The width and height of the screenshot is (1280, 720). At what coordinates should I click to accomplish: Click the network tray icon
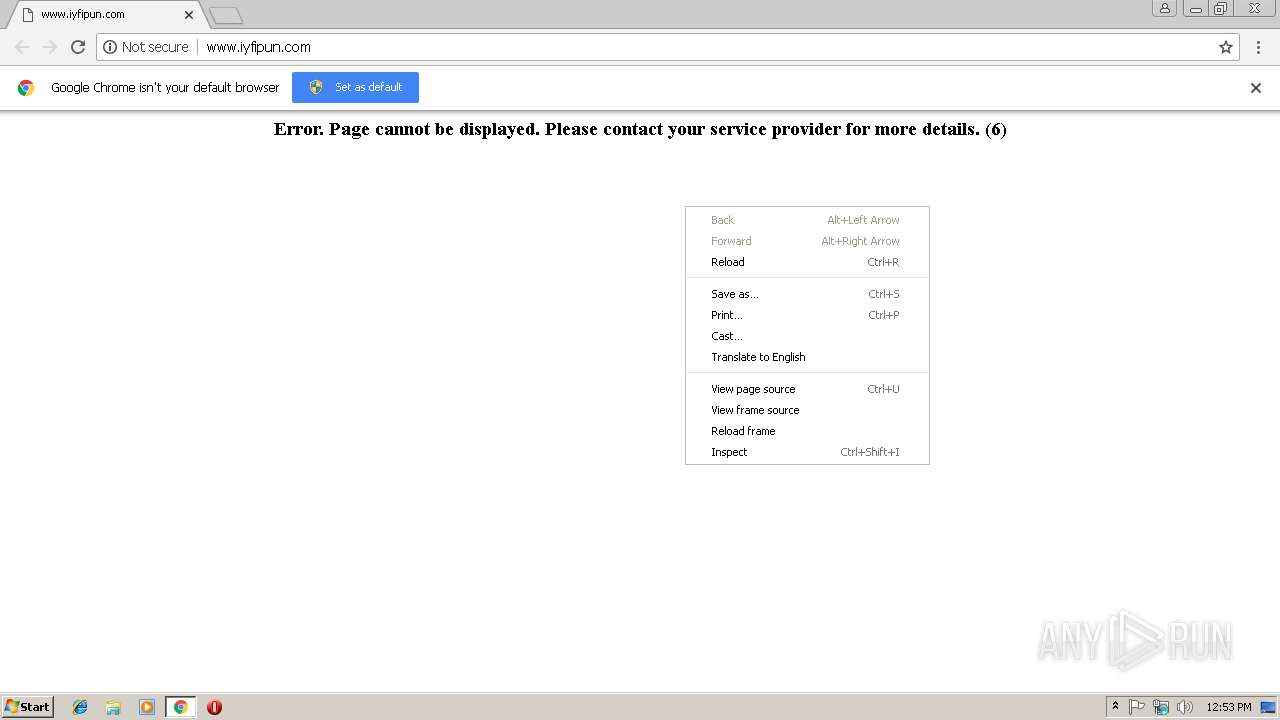pyautogui.click(x=1161, y=707)
